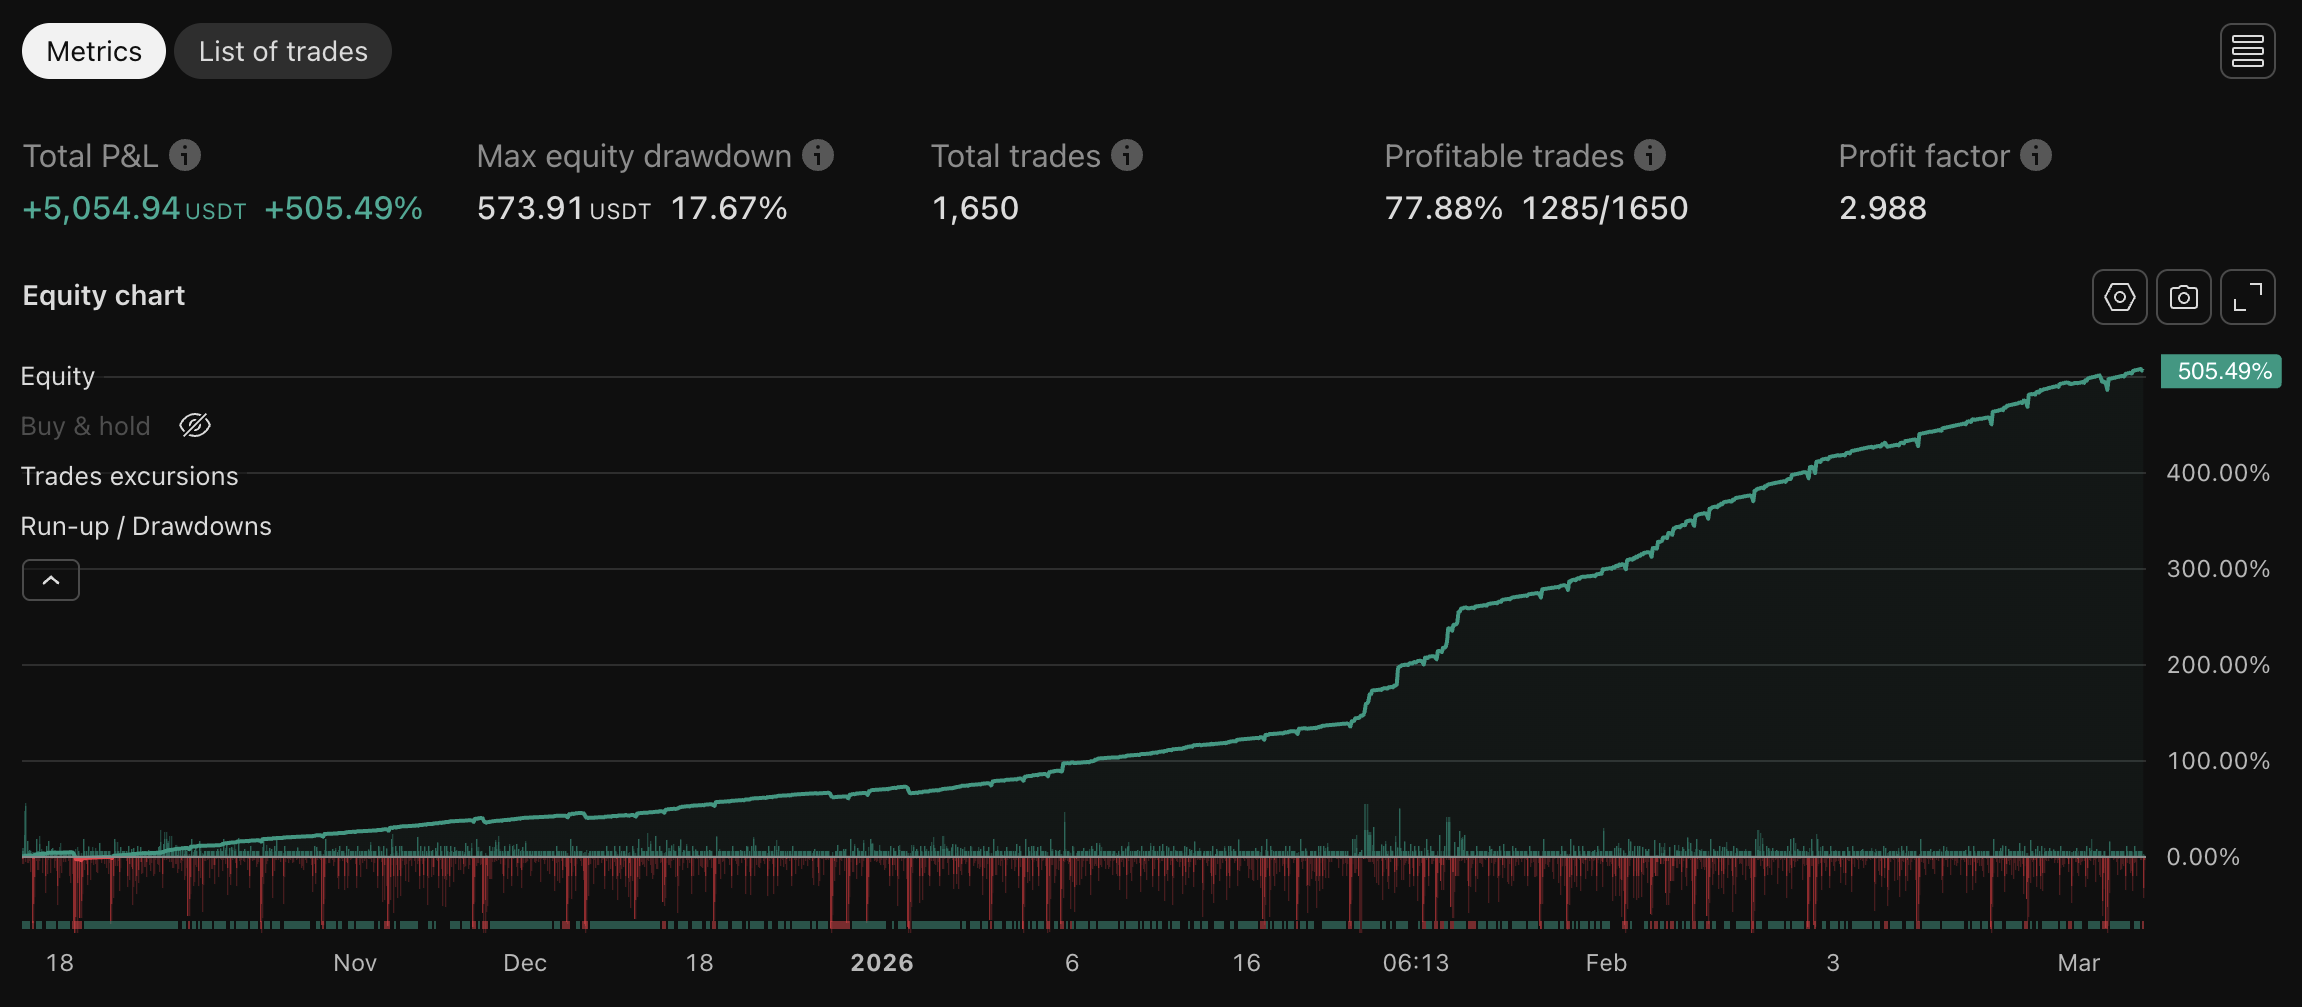Click the +505.49% total P&L percentage
Screen dimensions: 2302x1007
[x=343, y=208]
